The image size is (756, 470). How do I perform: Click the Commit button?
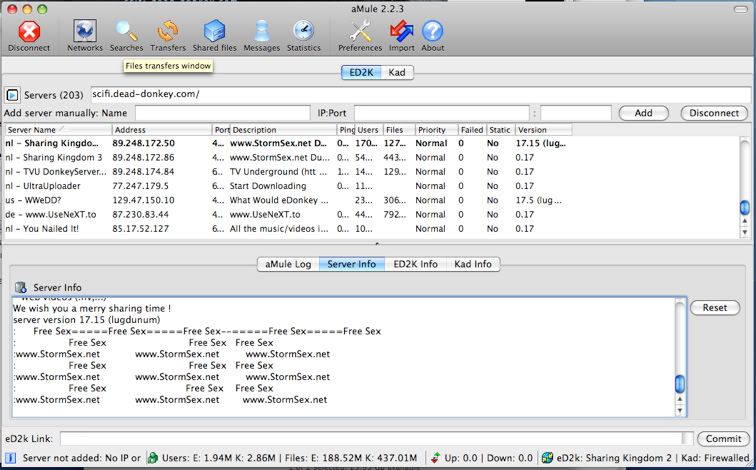click(723, 439)
